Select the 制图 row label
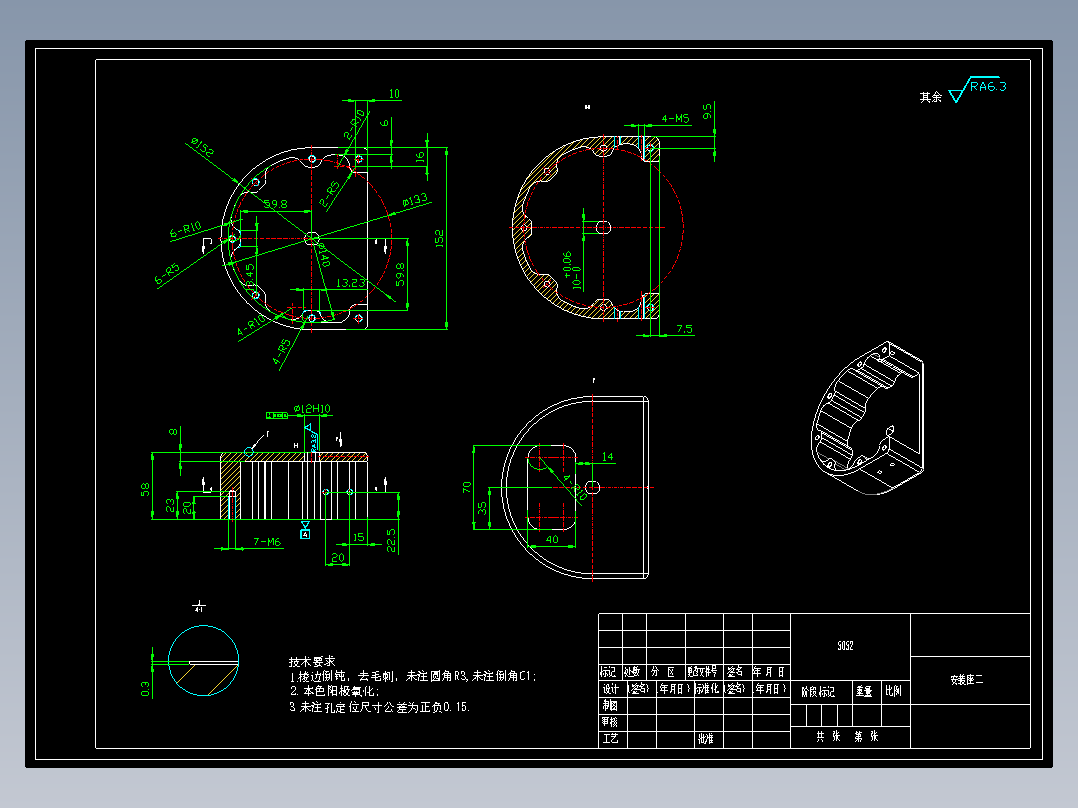Viewport: 1078px width, 808px height. point(610,706)
